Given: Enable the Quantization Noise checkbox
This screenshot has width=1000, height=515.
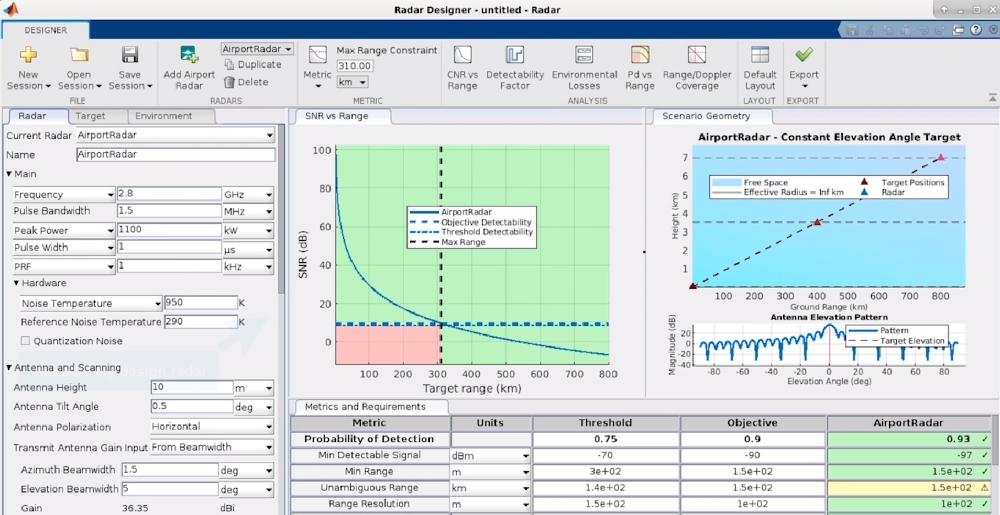Looking at the screenshot, I should point(26,341).
